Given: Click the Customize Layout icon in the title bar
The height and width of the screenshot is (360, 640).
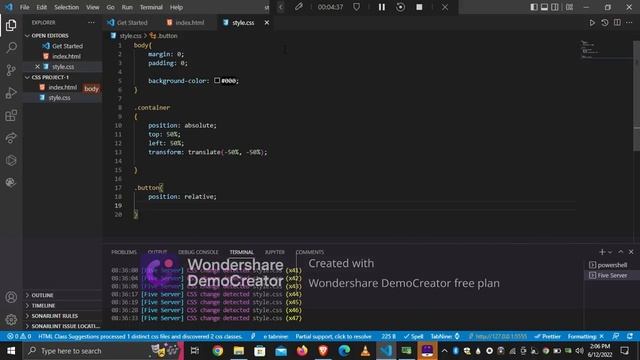Looking at the screenshot, I should (x=569, y=7).
